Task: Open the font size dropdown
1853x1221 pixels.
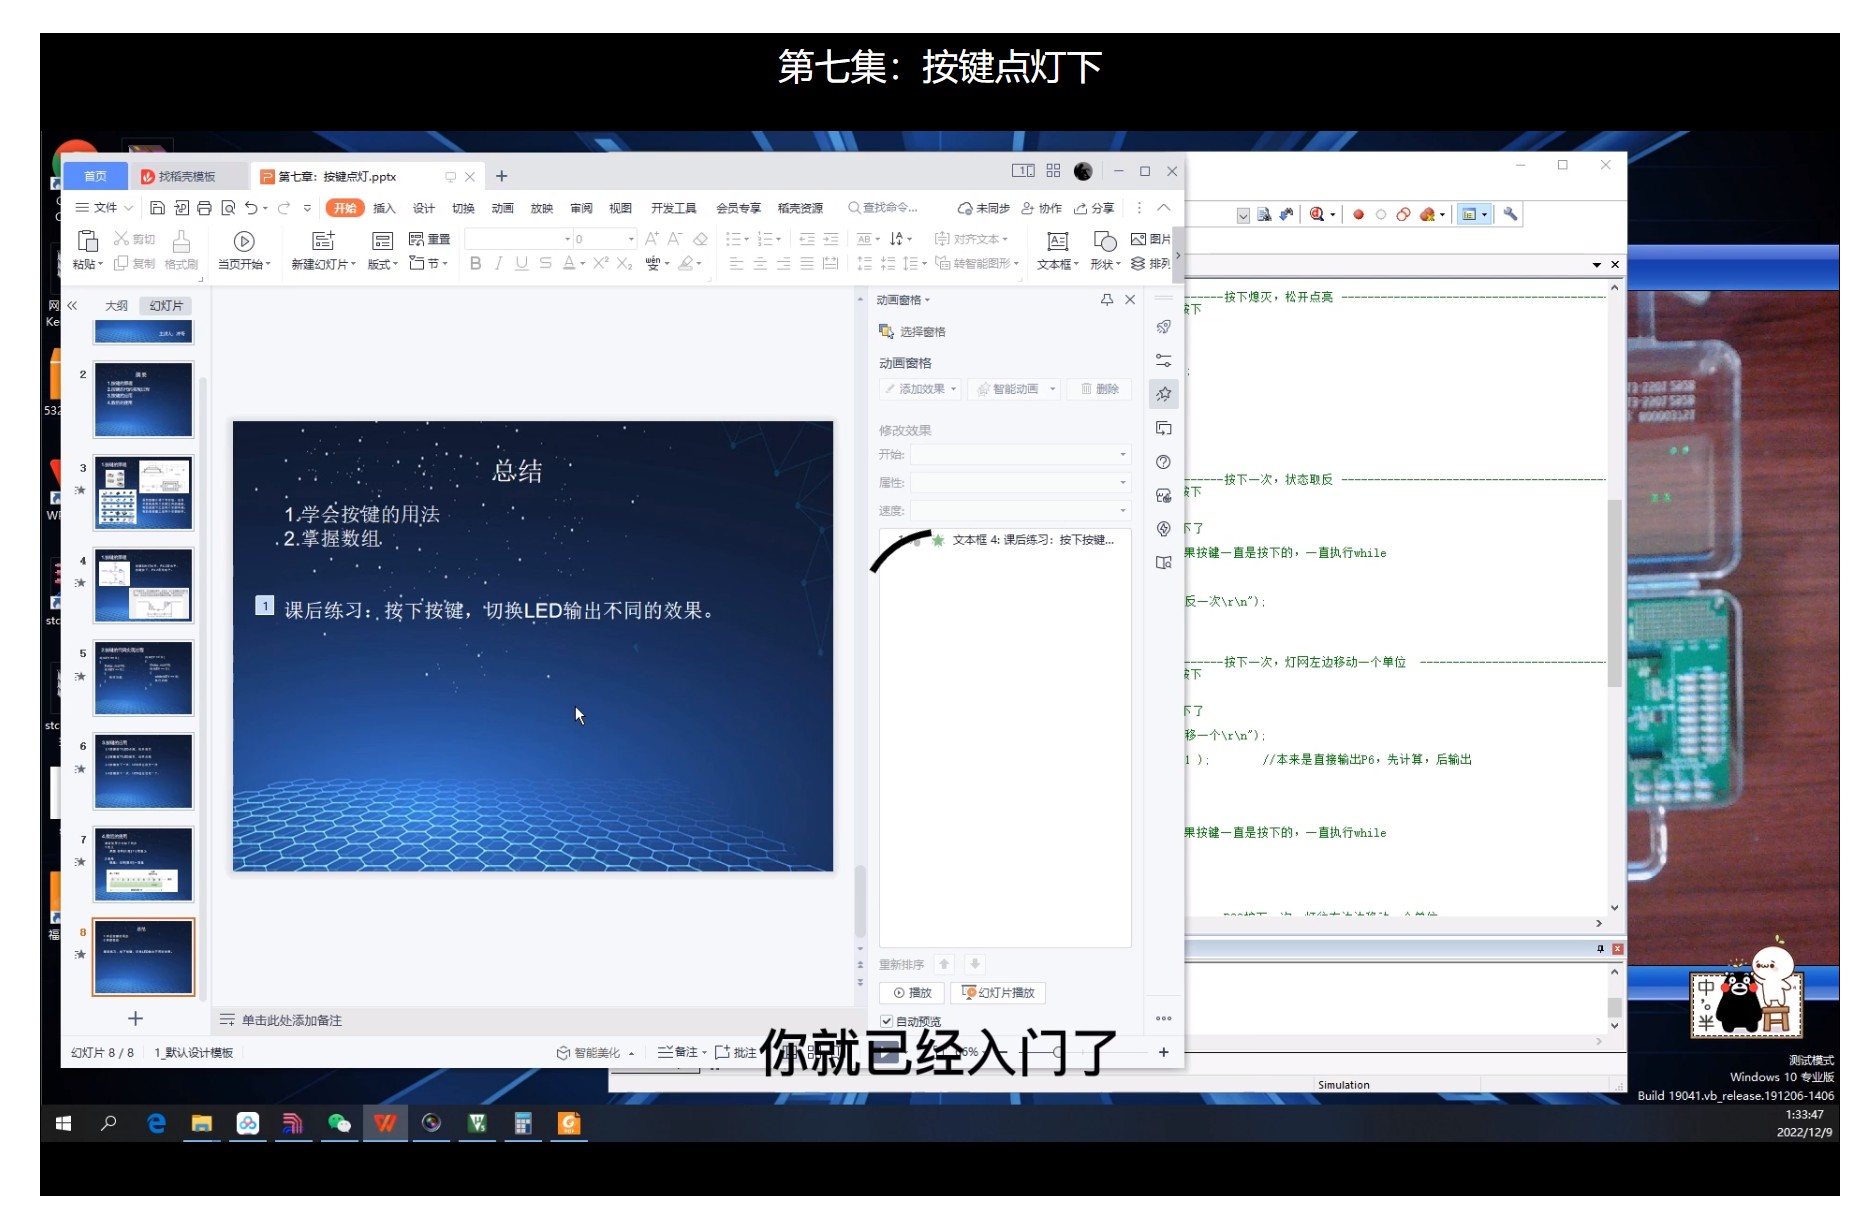Action: [x=630, y=240]
